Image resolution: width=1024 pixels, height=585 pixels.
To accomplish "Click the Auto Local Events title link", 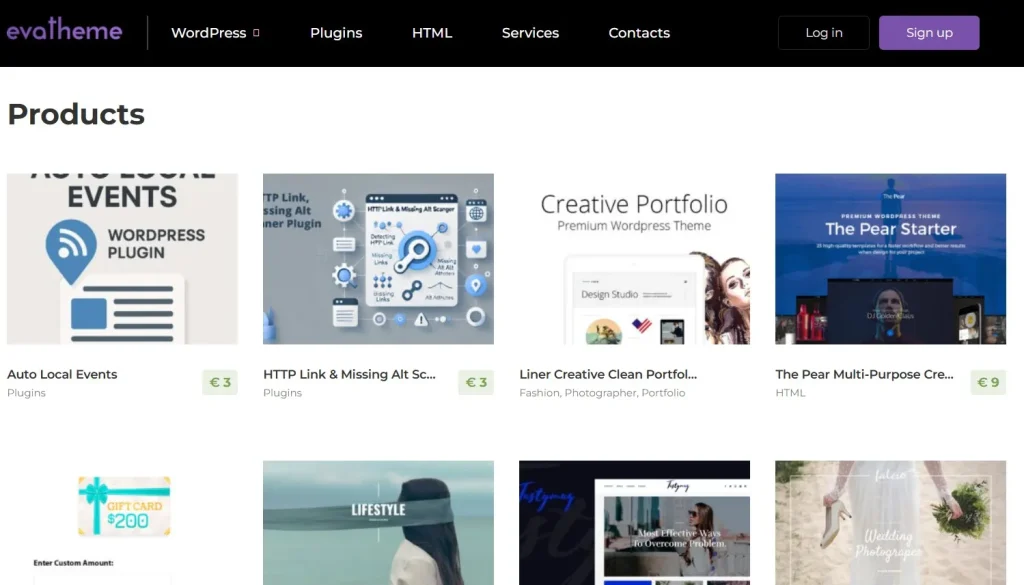I will click(x=62, y=374).
